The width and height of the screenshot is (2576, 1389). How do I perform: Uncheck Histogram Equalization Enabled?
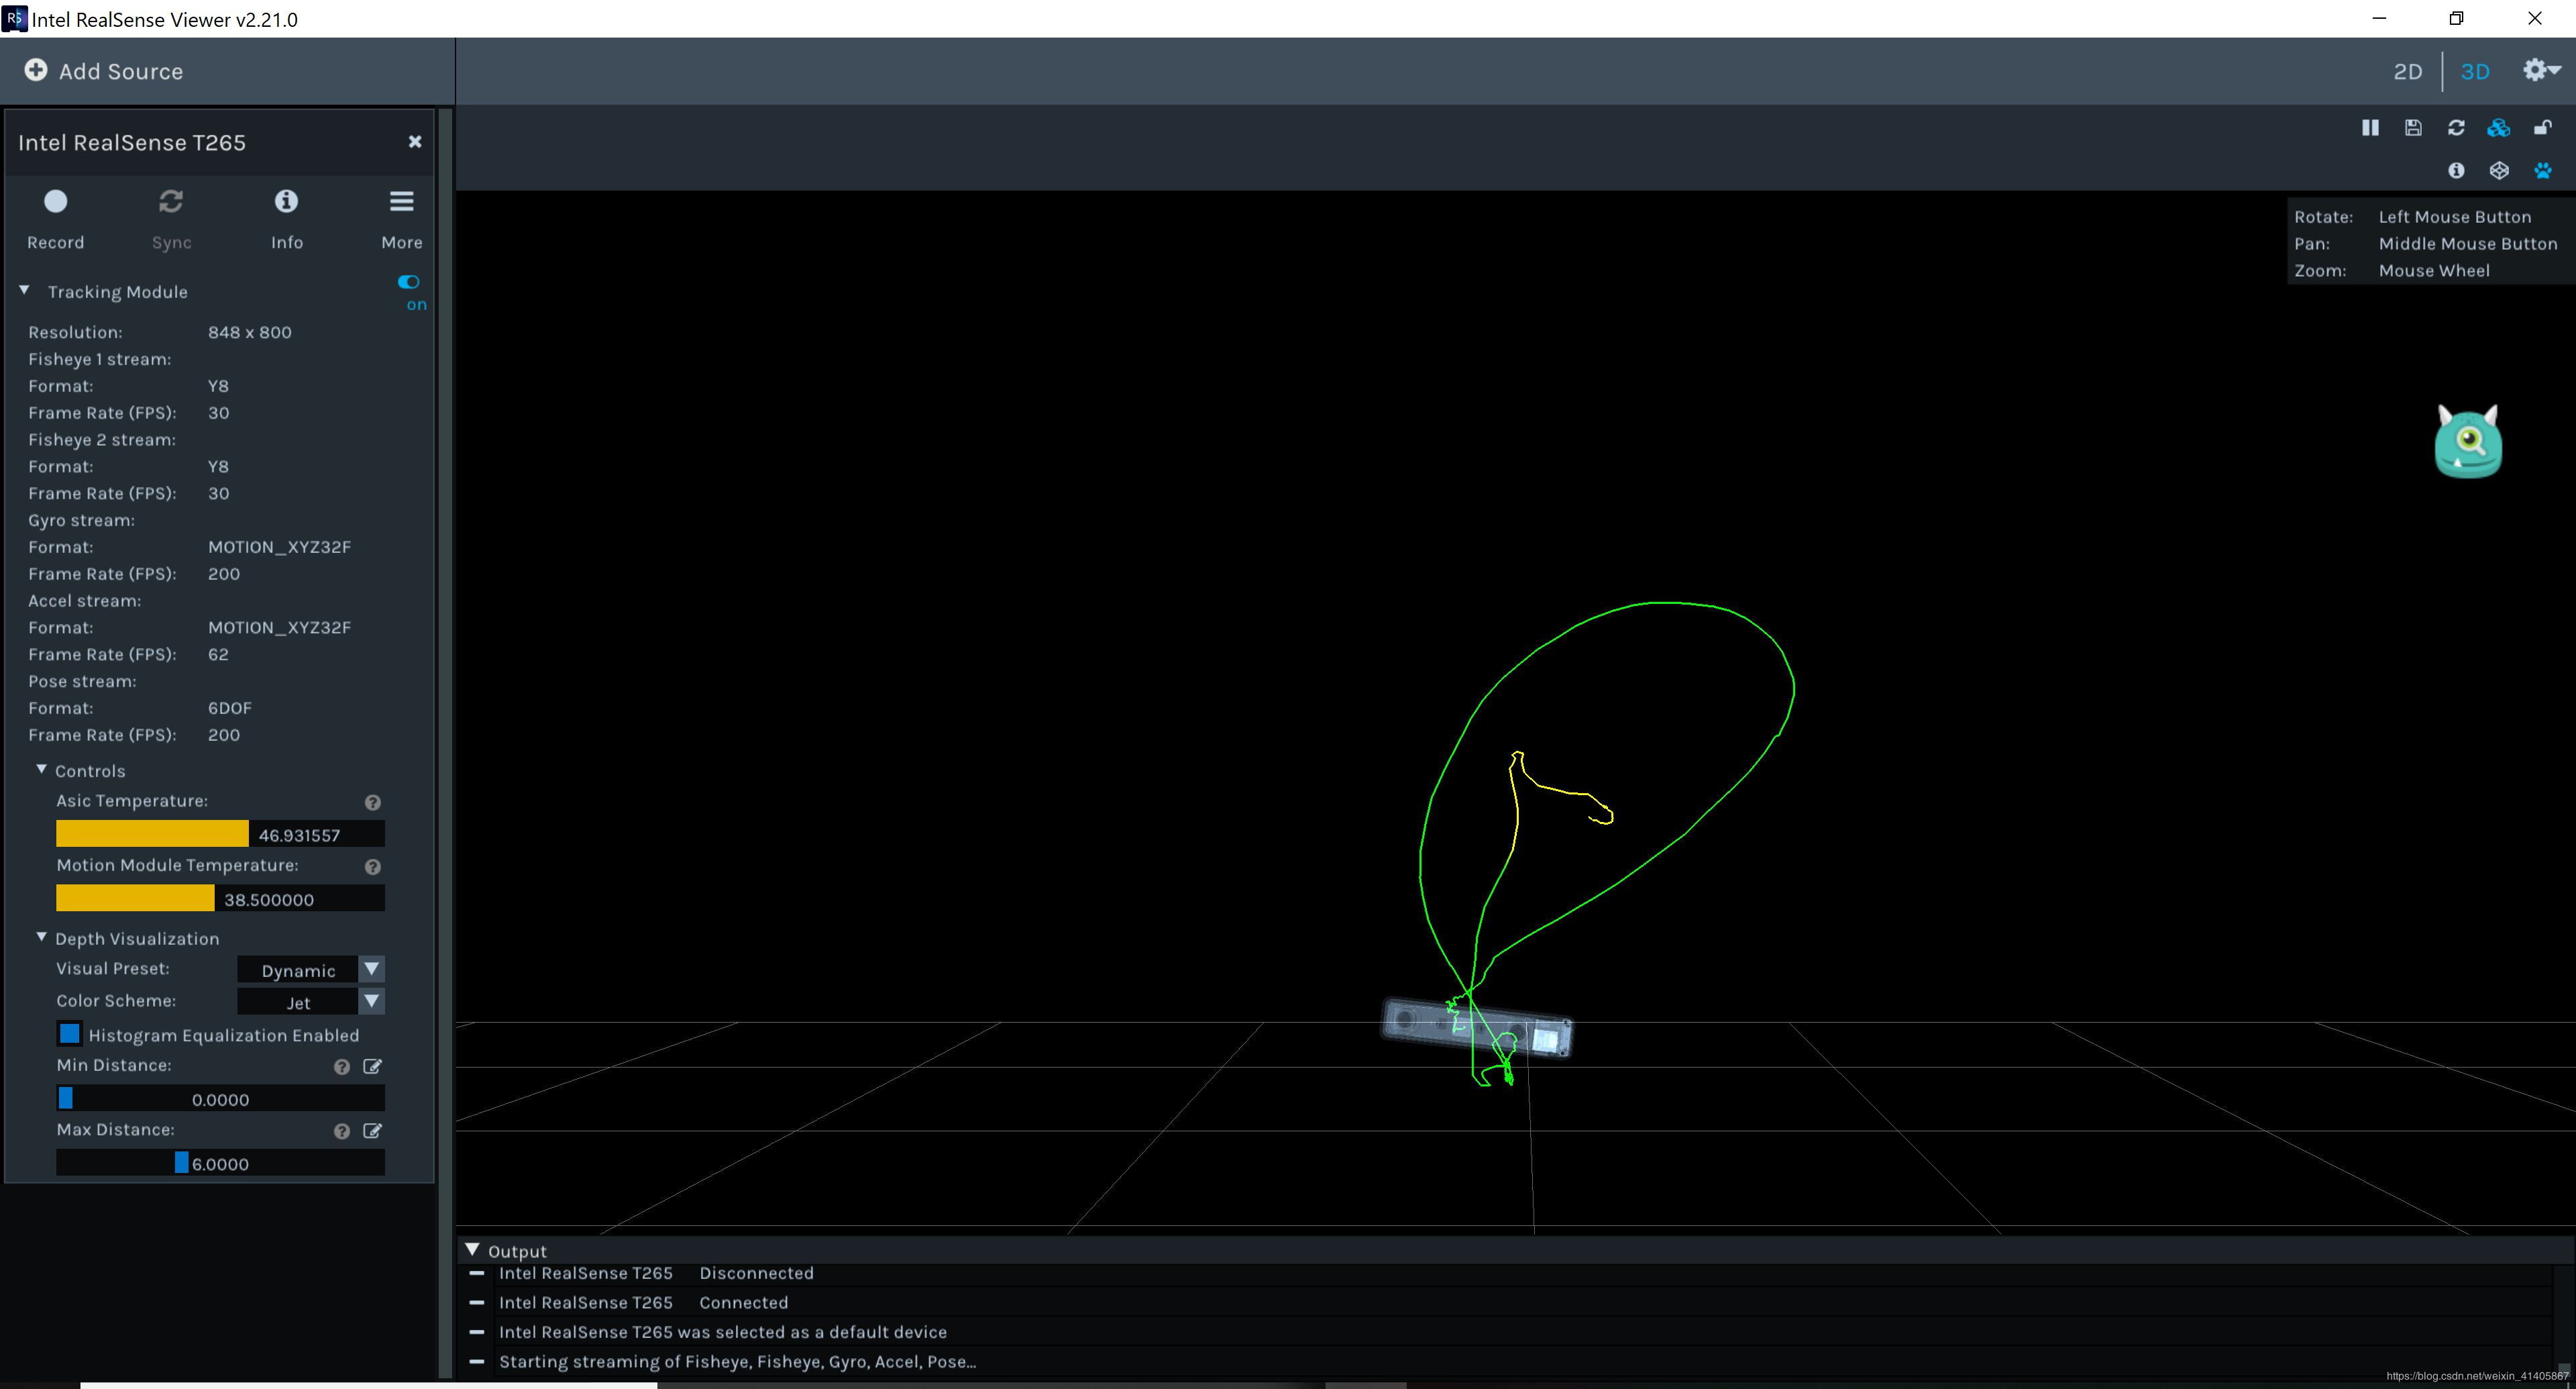(70, 1033)
